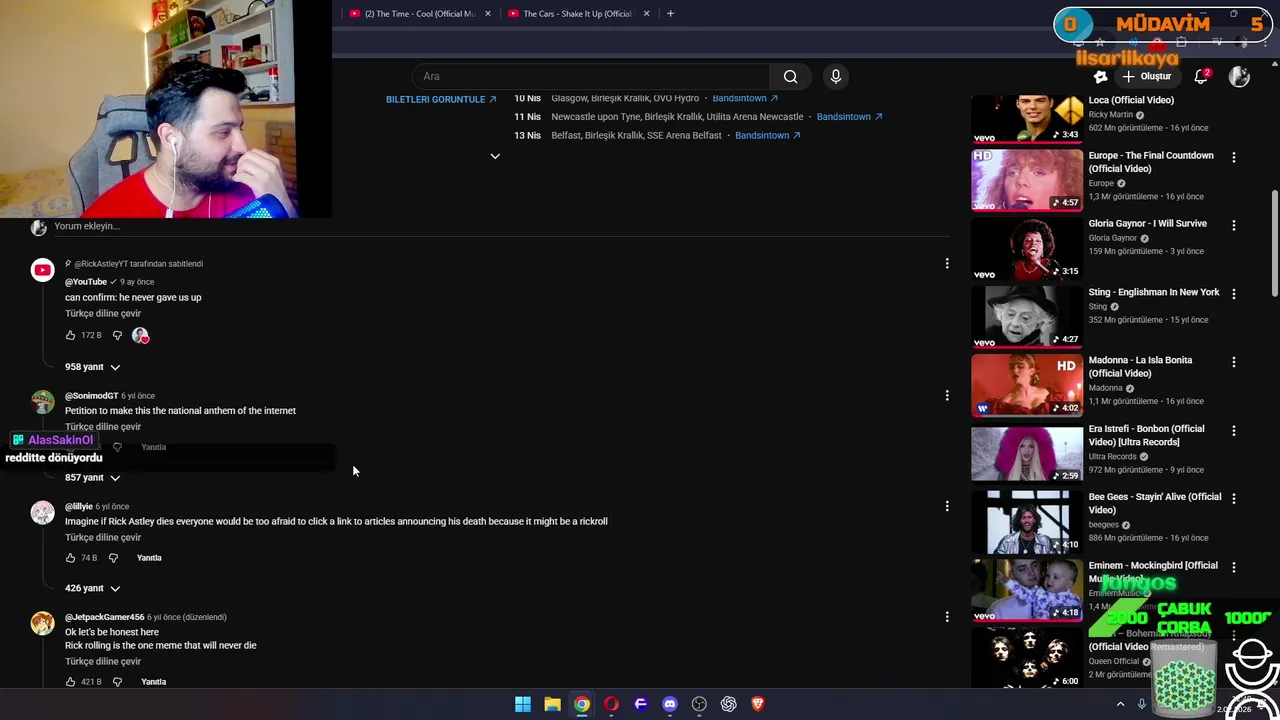Open options for @JetpackGamer456 comment
The height and width of the screenshot is (720, 1280).
click(x=947, y=617)
